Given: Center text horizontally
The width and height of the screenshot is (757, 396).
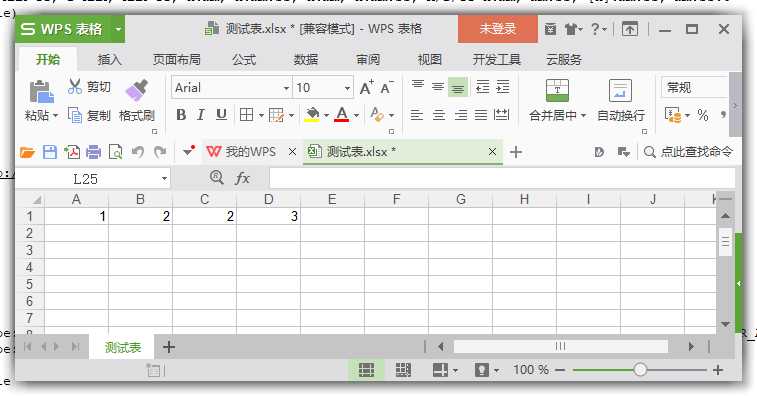Looking at the screenshot, I should pos(438,115).
